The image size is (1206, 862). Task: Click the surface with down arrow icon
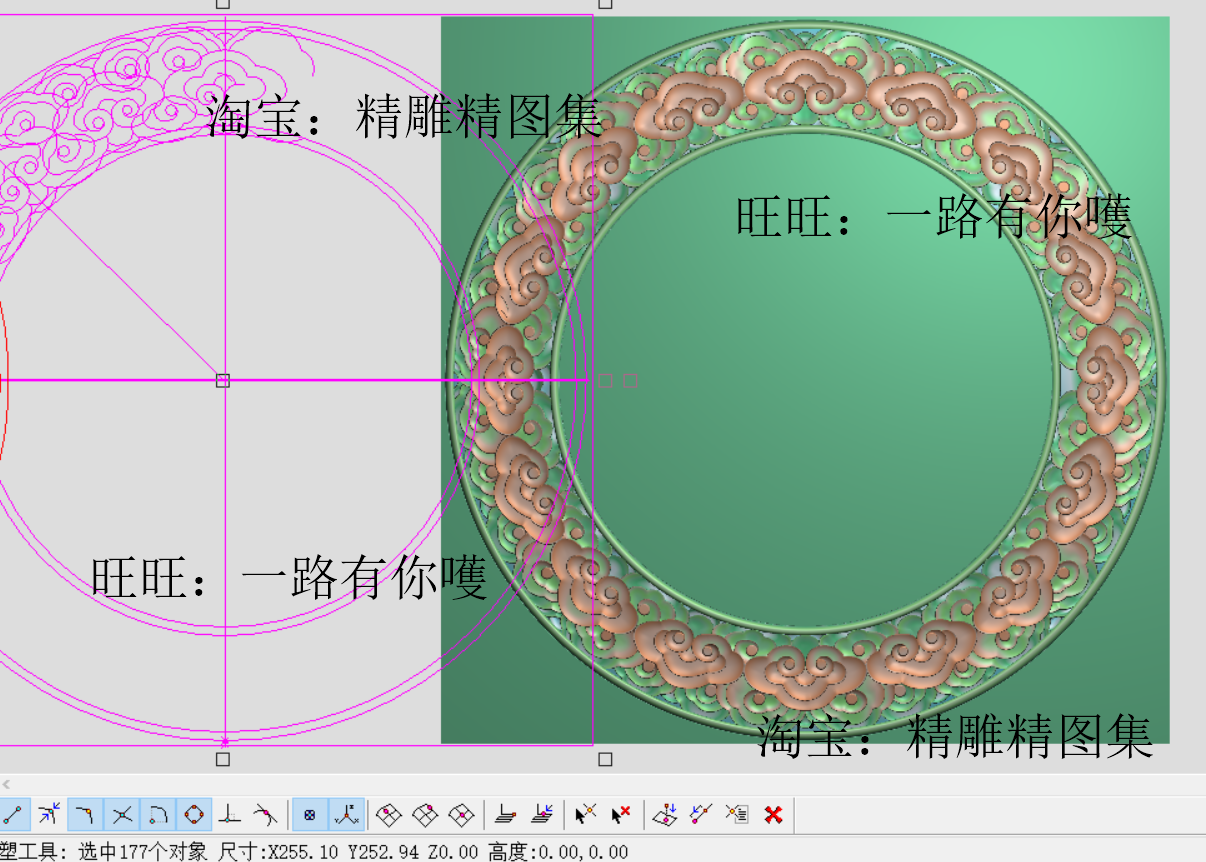point(665,815)
